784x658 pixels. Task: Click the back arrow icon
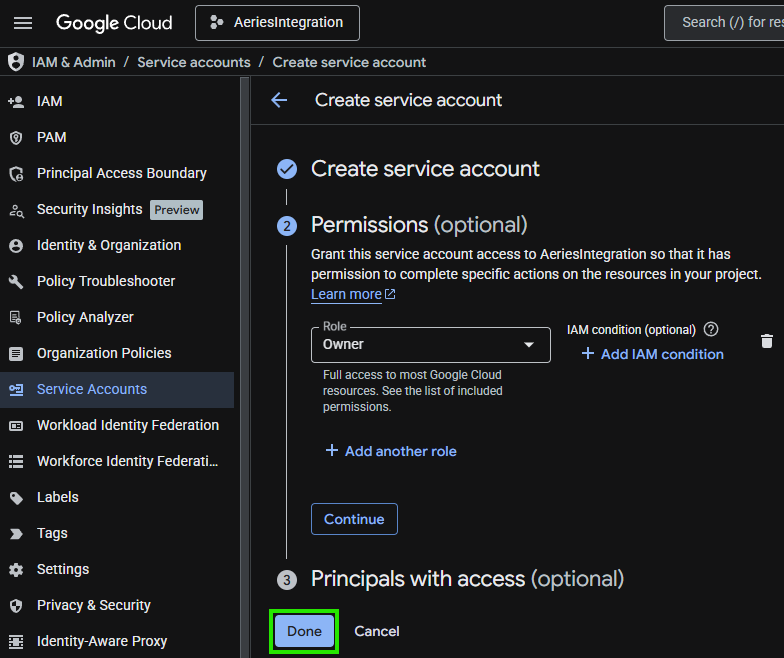click(x=279, y=100)
